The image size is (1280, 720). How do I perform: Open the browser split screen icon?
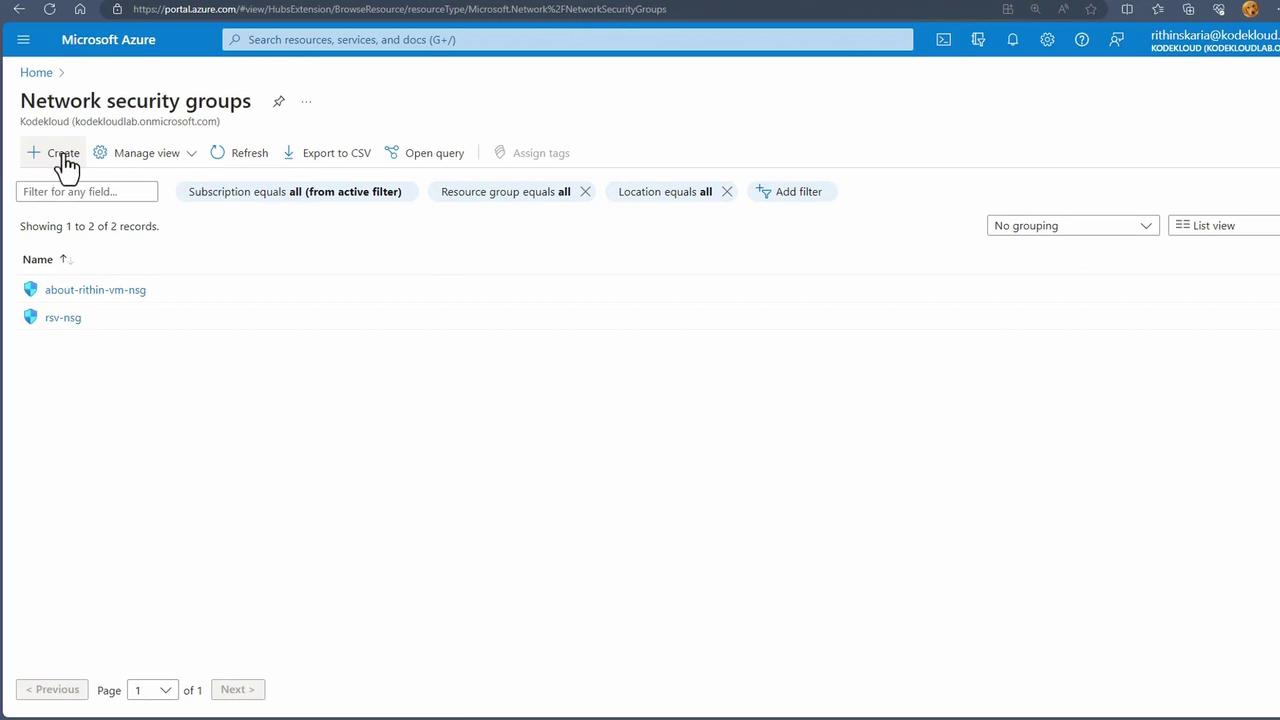click(x=1127, y=9)
